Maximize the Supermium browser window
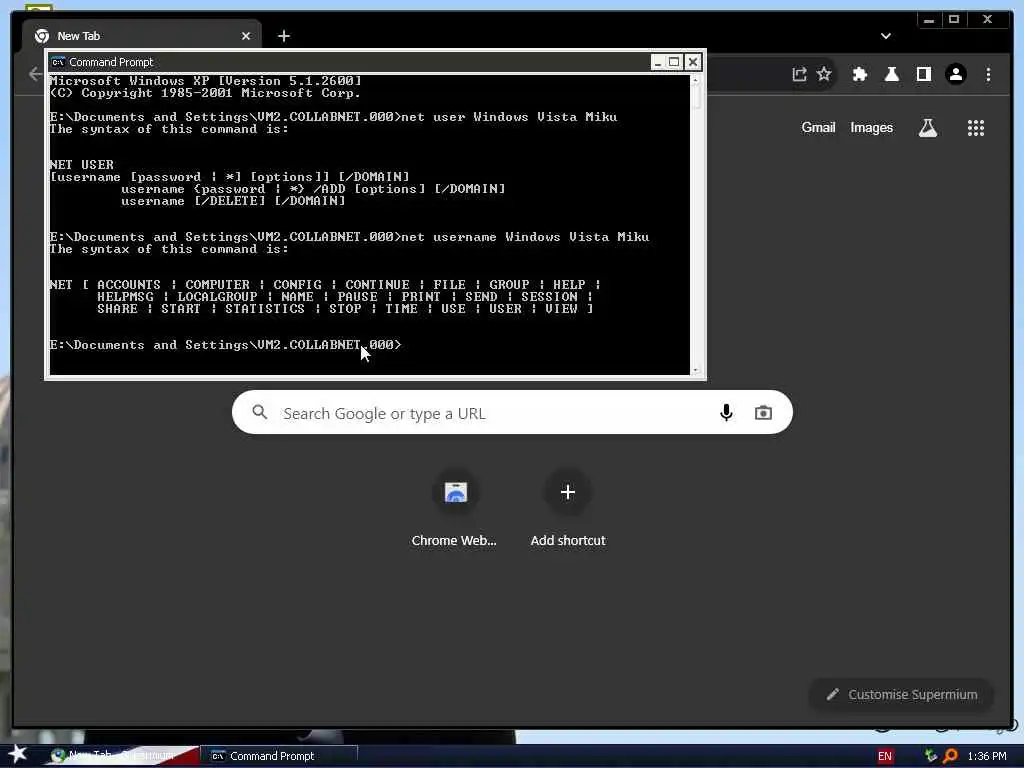Image resolution: width=1024 pixels, height=768 pixels. click(x=954, y=20)
